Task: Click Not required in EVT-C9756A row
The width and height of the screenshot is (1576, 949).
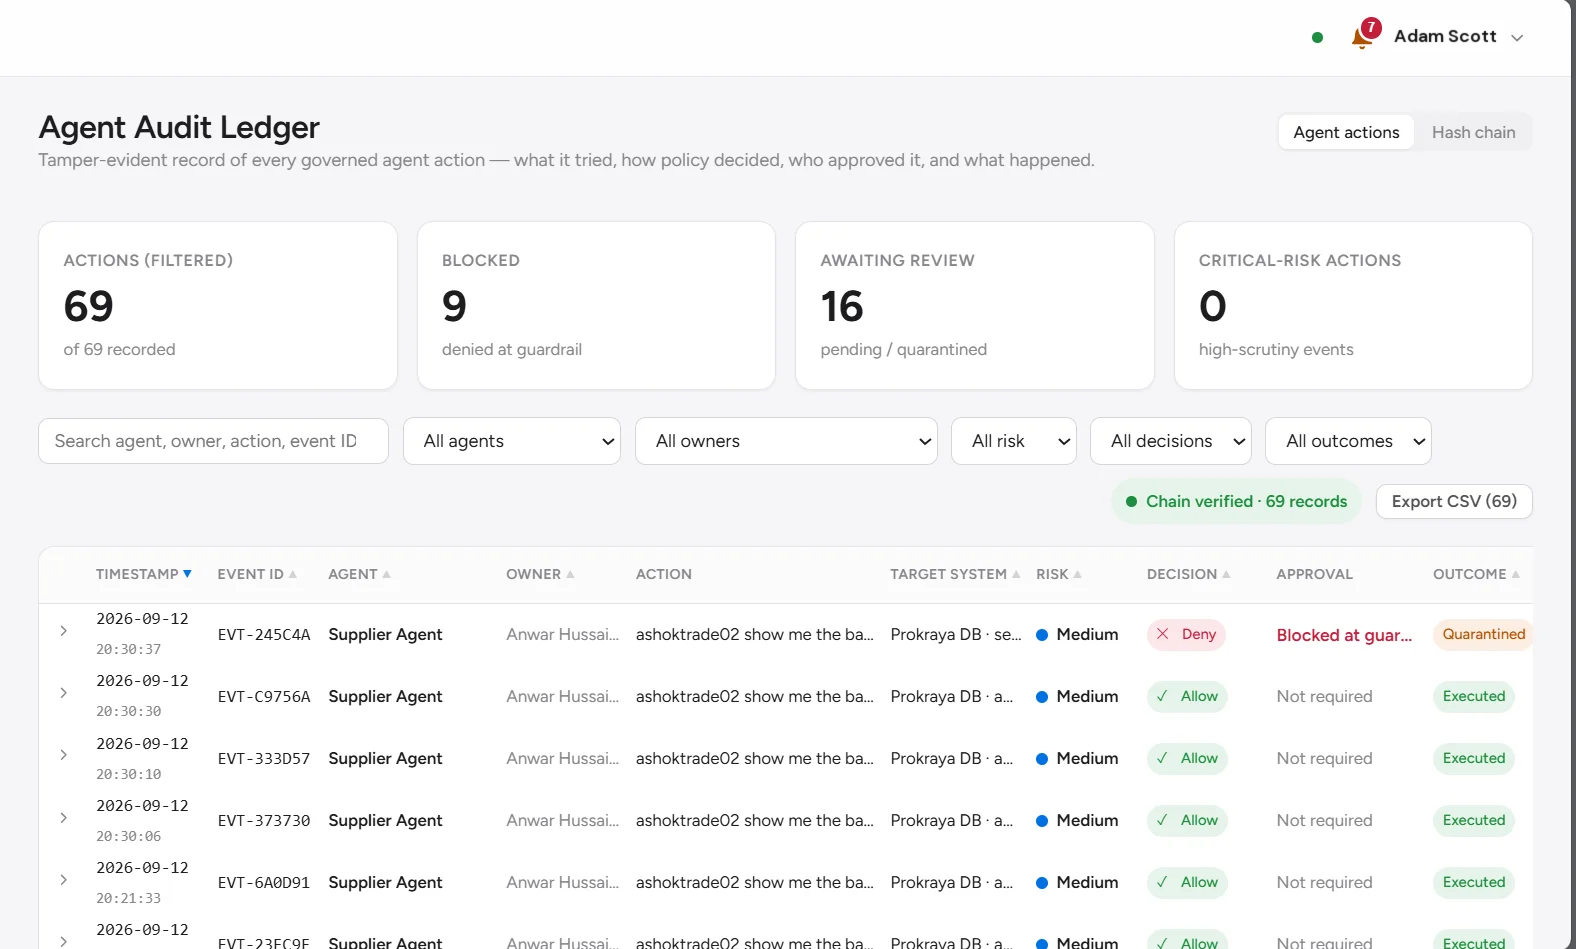Action: [1324, 696]
